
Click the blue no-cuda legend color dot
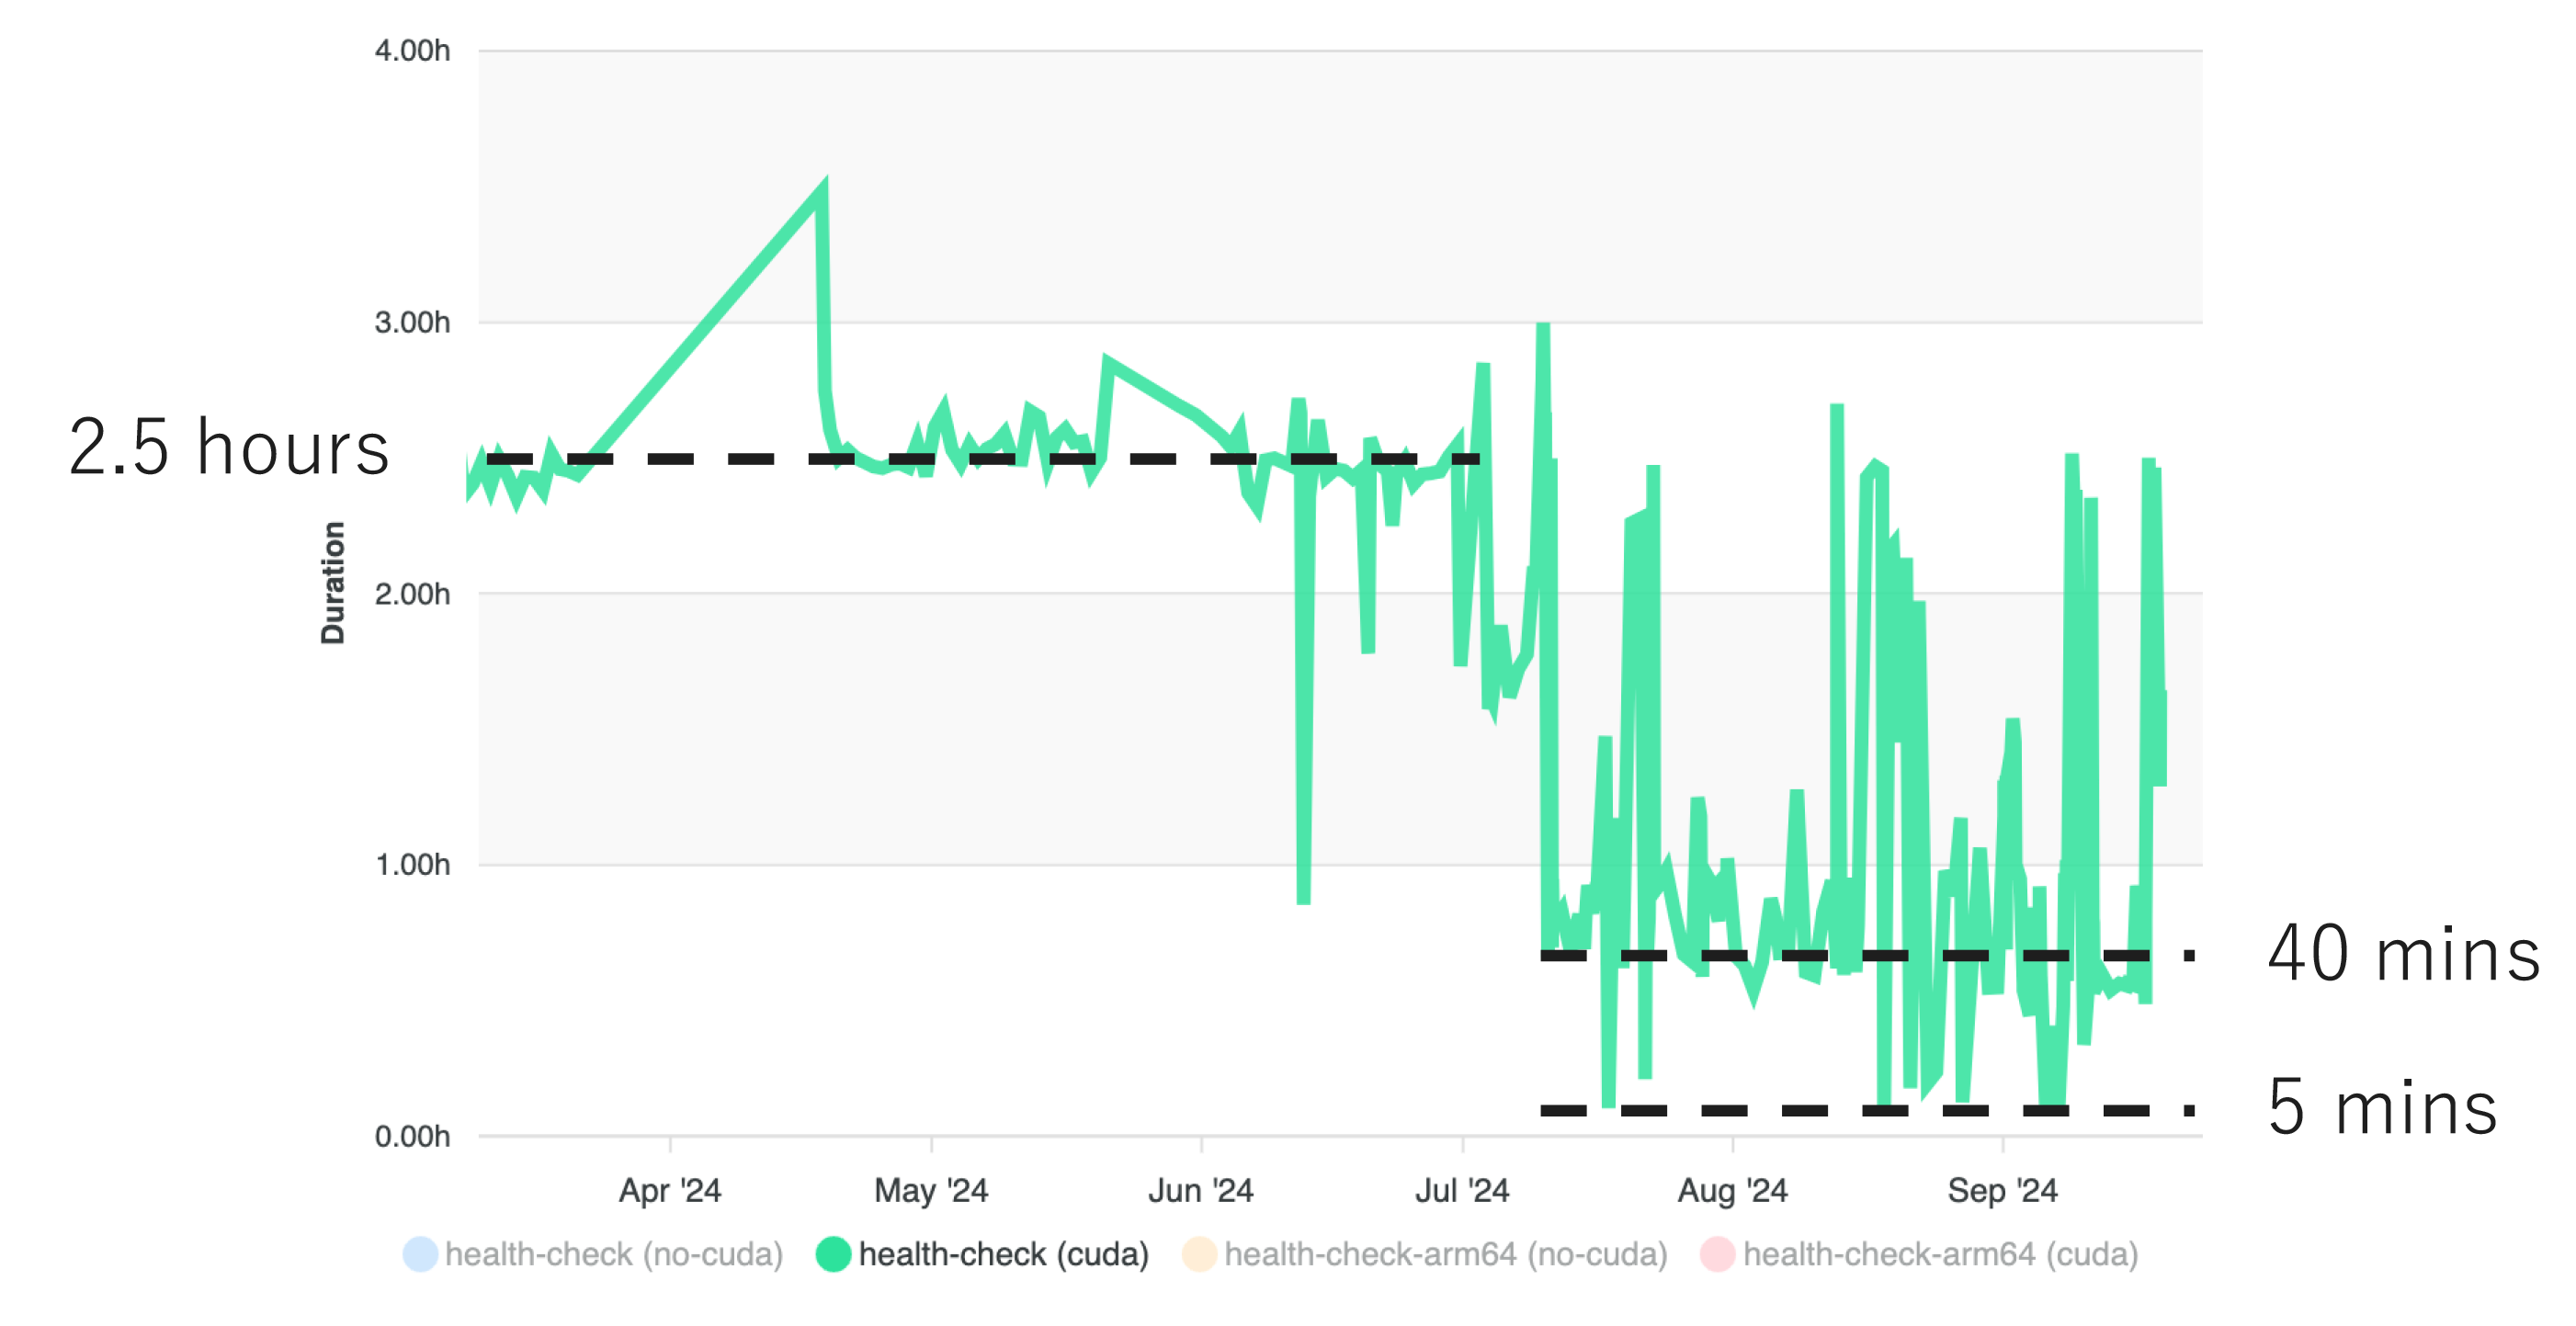pos(420,1254)
